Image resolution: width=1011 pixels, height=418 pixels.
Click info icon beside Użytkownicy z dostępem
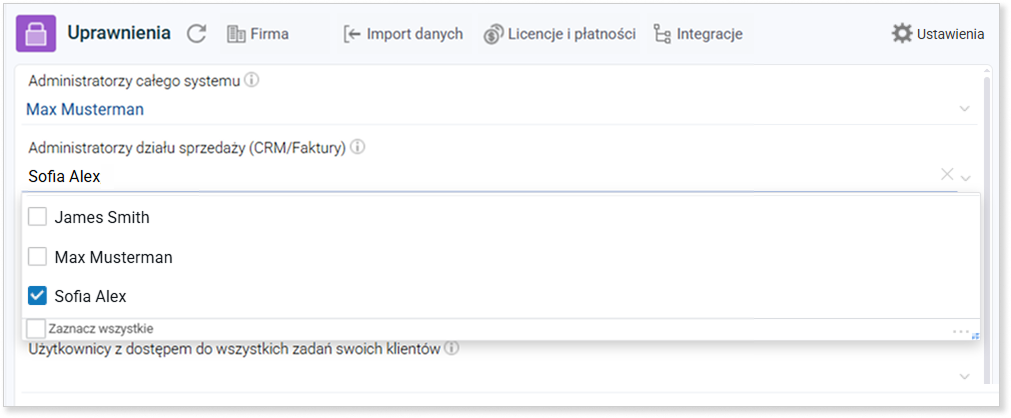click(452, 349)
